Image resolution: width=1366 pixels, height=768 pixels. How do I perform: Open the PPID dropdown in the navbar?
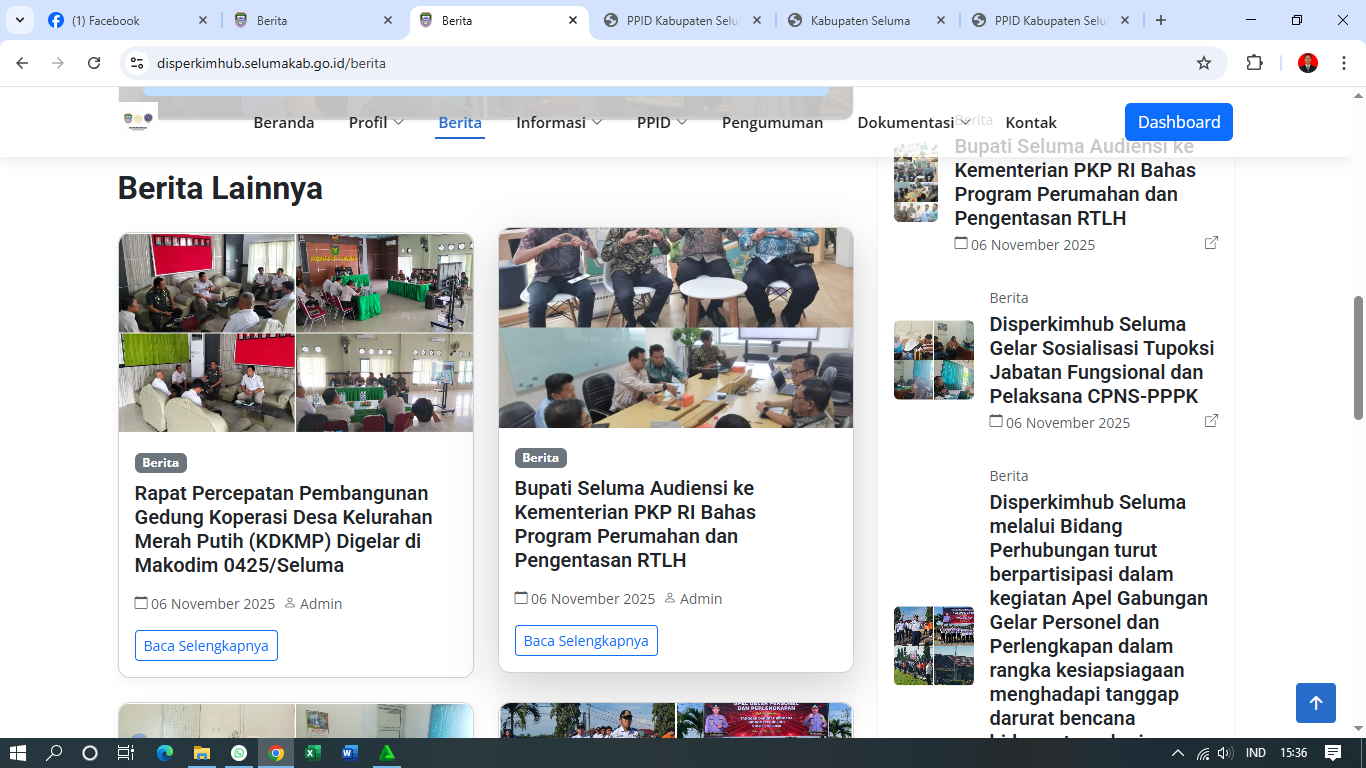pyautogui.click(x=662, y=122)
